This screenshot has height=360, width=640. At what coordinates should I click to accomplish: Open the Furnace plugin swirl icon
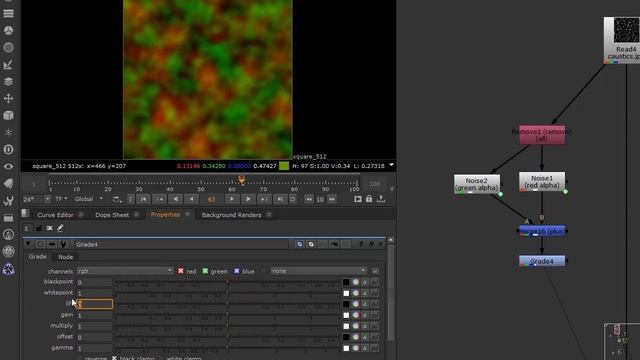(8, 235)
